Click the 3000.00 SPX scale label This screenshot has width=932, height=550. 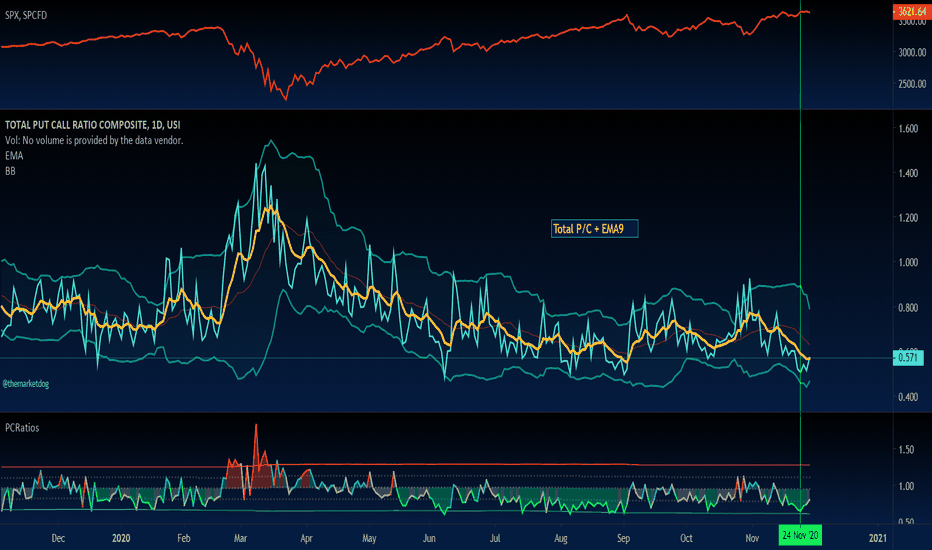coord(912,52)
